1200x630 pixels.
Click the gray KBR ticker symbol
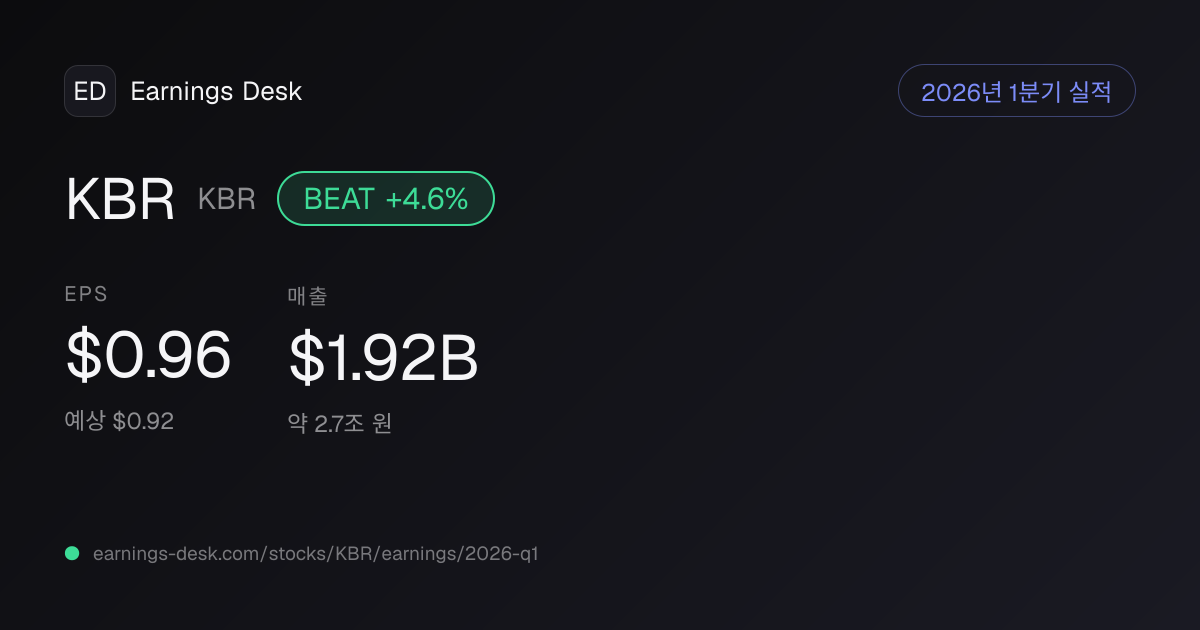pos(227,199)
